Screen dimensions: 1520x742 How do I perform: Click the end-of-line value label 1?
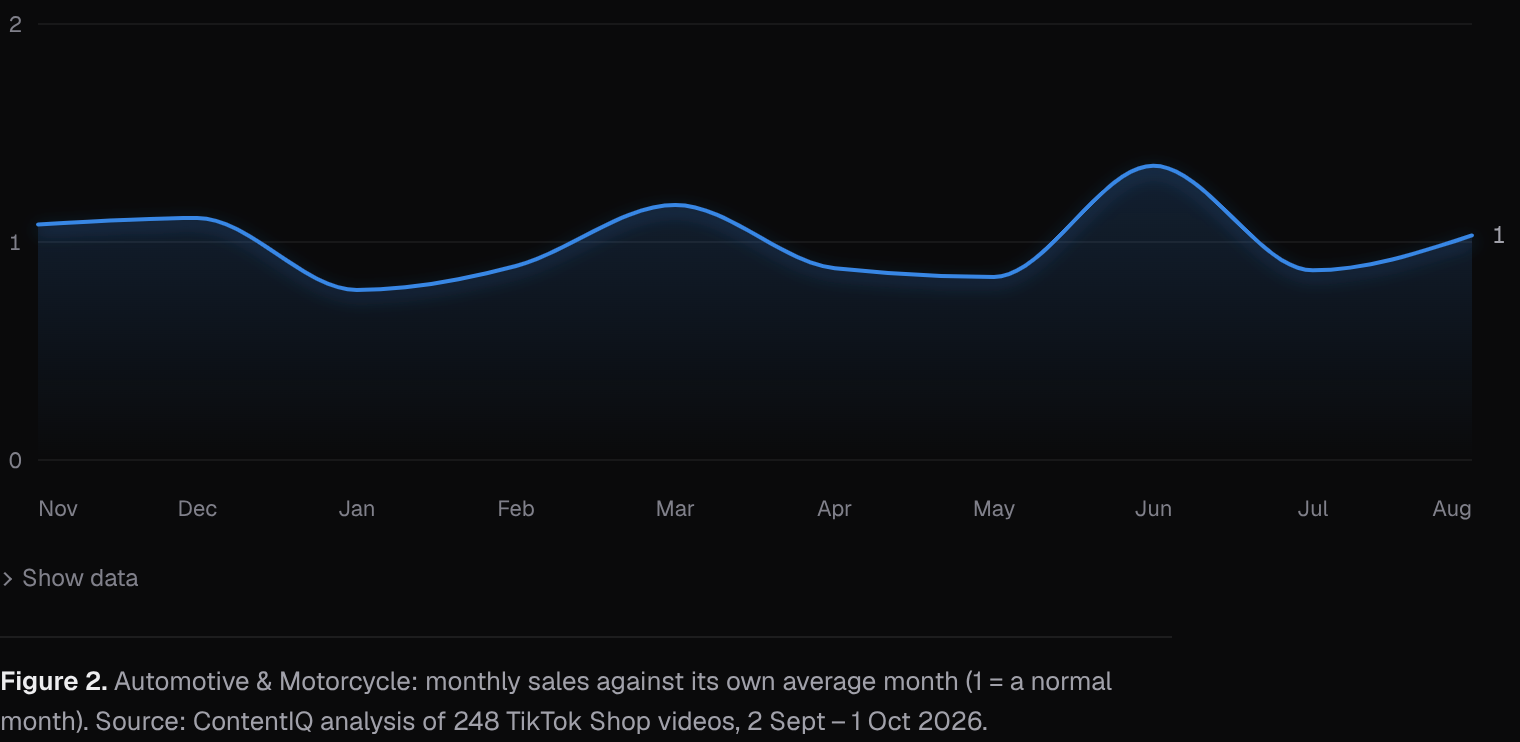pos(1498,235)
